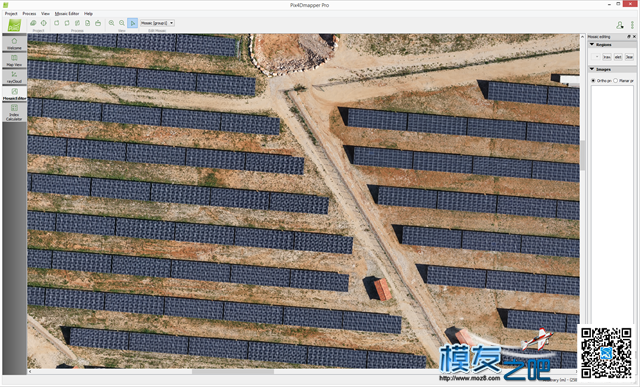
Task: Click the Delete button under Regions
Action: point(618,57)
